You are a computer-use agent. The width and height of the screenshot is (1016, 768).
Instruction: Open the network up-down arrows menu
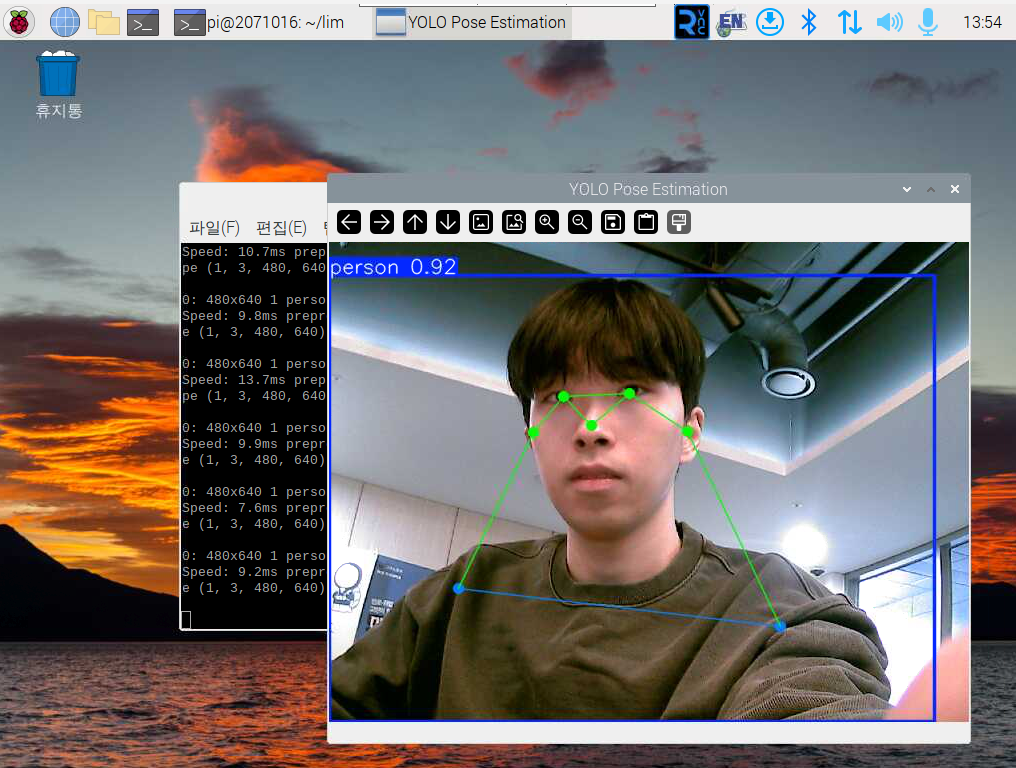[849, 22]
